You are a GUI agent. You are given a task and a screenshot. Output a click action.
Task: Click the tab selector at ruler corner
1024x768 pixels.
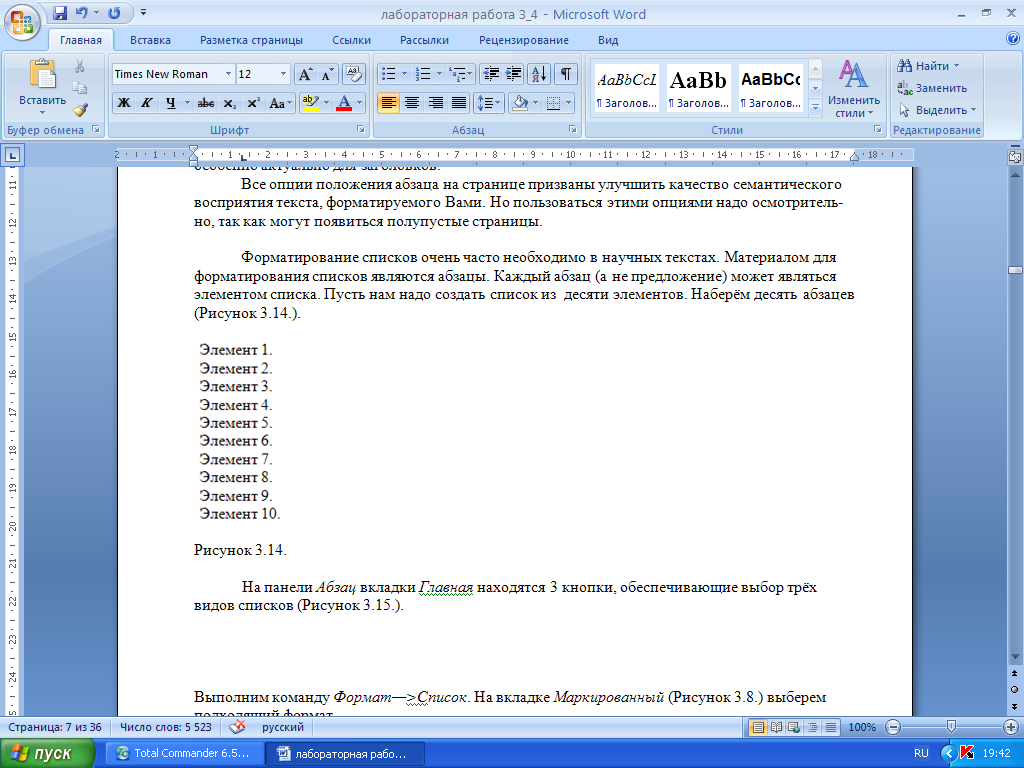pyautogui.click(x=12, y=155)
